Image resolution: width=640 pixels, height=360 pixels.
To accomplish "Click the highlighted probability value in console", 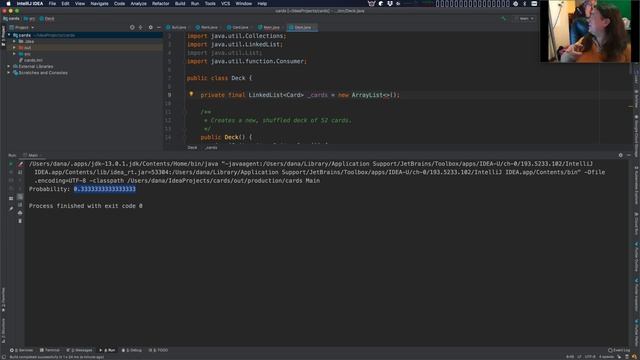I will 105,189.
